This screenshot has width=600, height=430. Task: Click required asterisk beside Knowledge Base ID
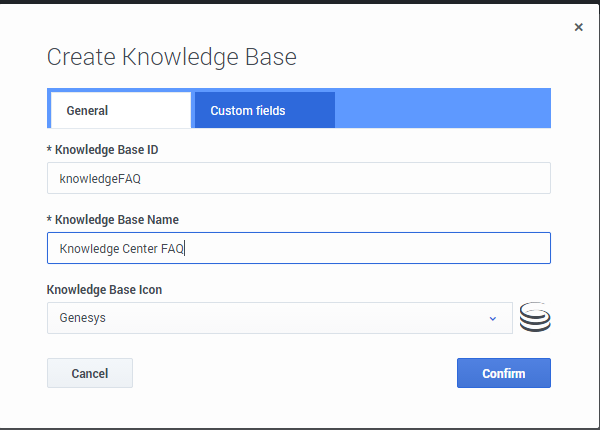[50, 150]
